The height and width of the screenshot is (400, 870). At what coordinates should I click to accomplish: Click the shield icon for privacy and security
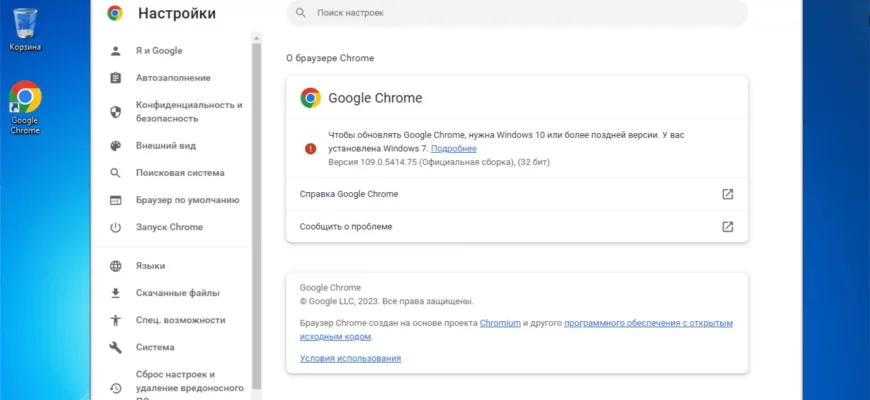(x=115, y=112)
